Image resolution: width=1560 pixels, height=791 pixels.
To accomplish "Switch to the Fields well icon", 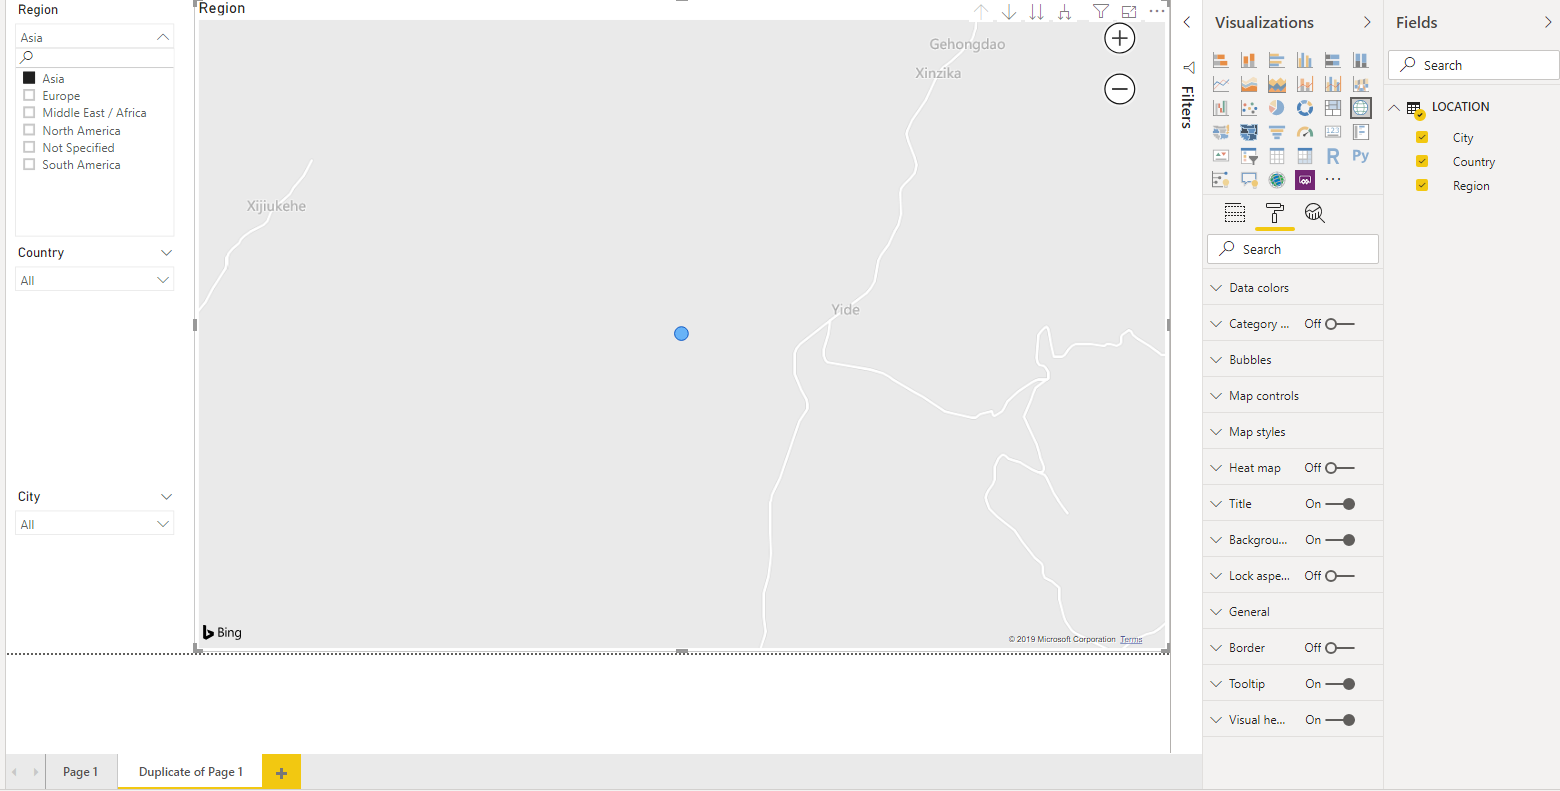I will (1235, 213).
